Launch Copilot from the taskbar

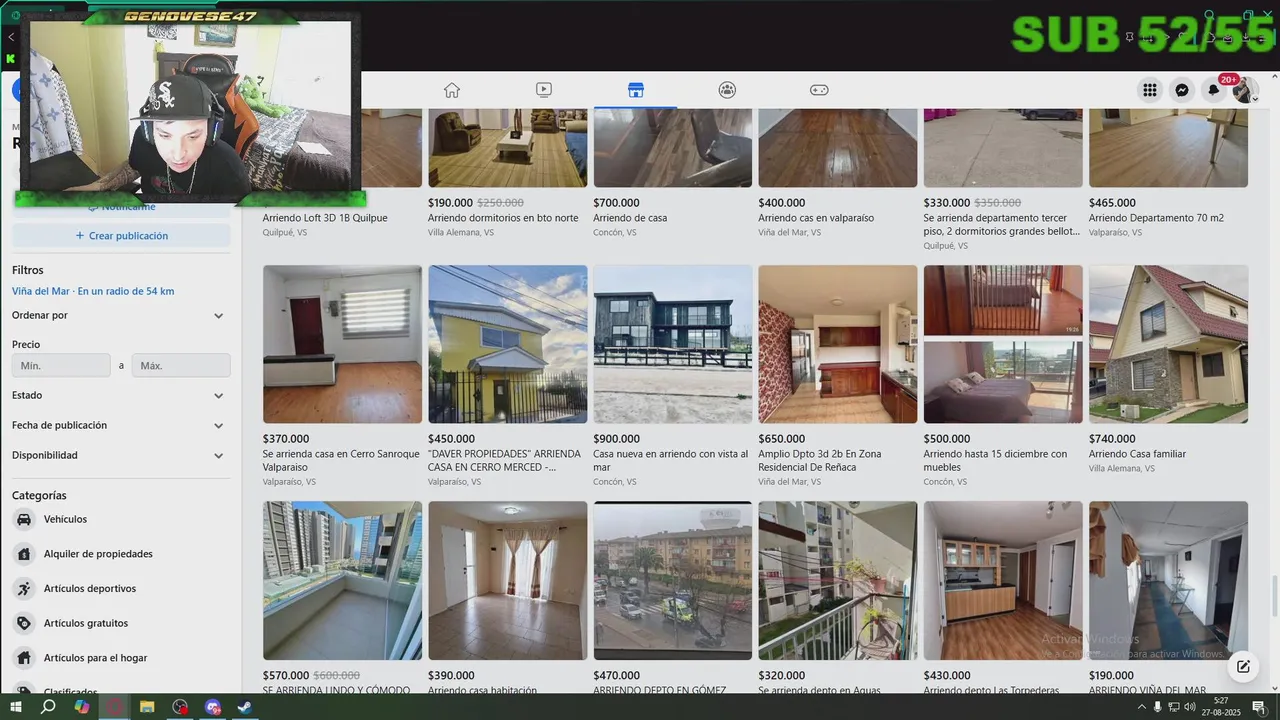point(82,707)
